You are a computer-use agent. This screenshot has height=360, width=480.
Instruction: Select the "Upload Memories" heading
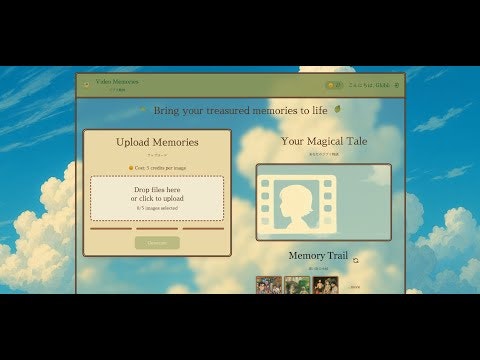tap(157, 142)
